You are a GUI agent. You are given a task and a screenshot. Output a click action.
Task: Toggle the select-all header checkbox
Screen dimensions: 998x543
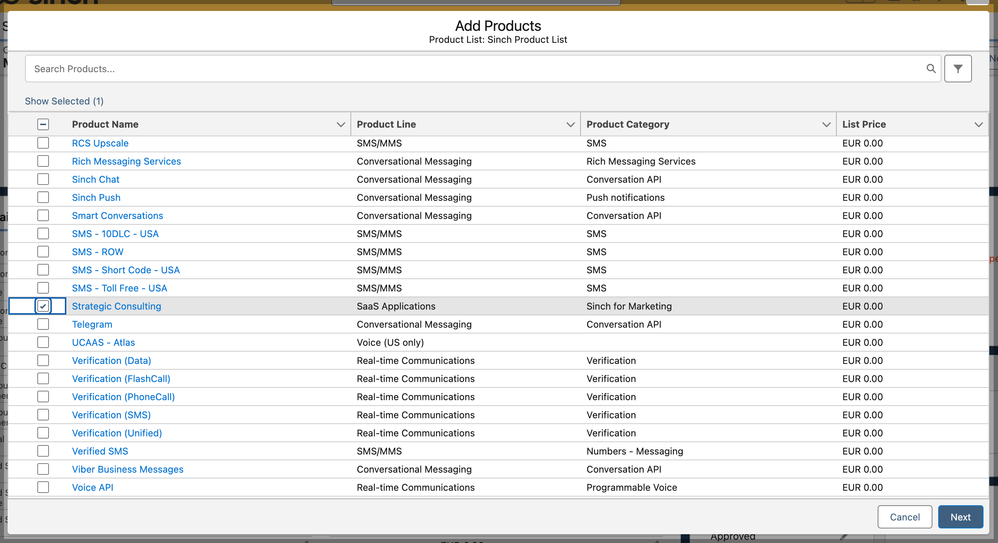[x=43, y=124]
